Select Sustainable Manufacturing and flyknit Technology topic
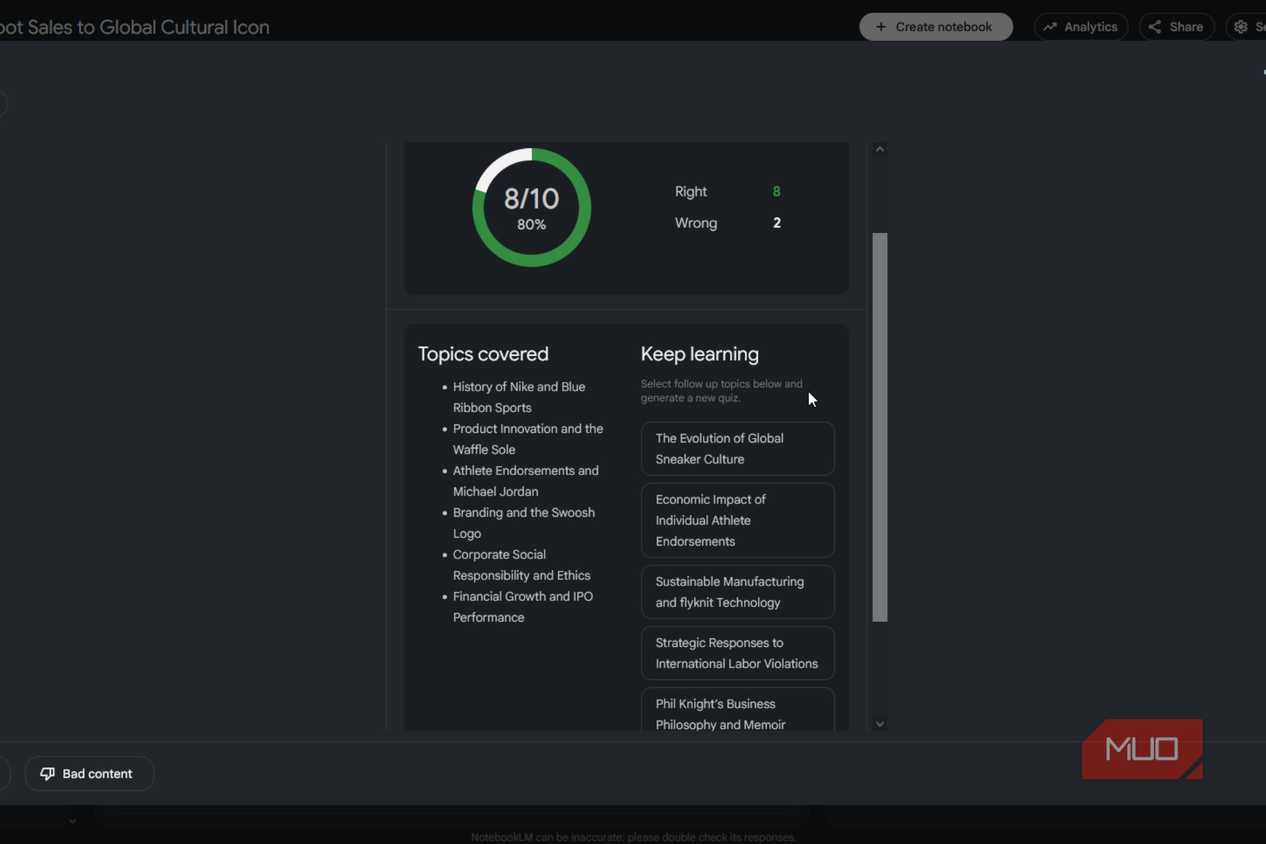1266x844 pixels. click(737, 592)
